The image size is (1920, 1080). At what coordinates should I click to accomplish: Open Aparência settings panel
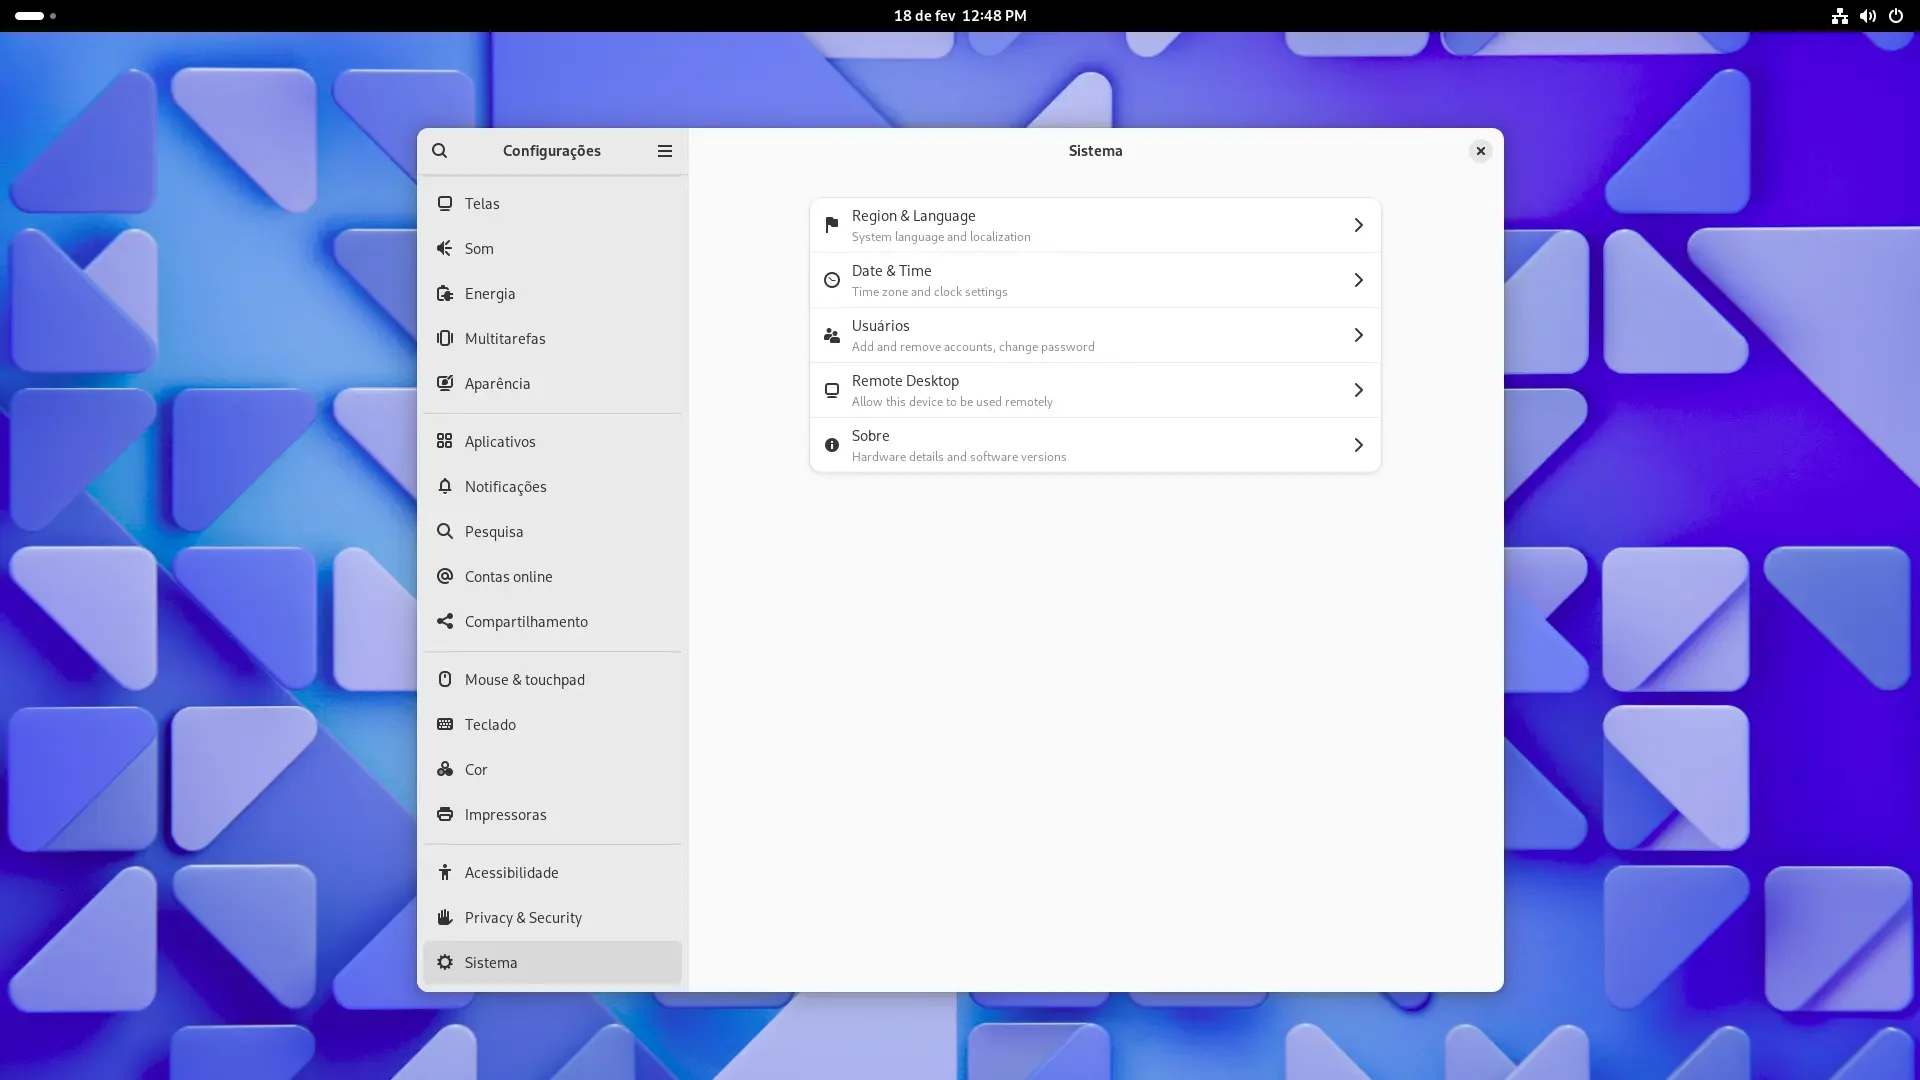(552, 384)
